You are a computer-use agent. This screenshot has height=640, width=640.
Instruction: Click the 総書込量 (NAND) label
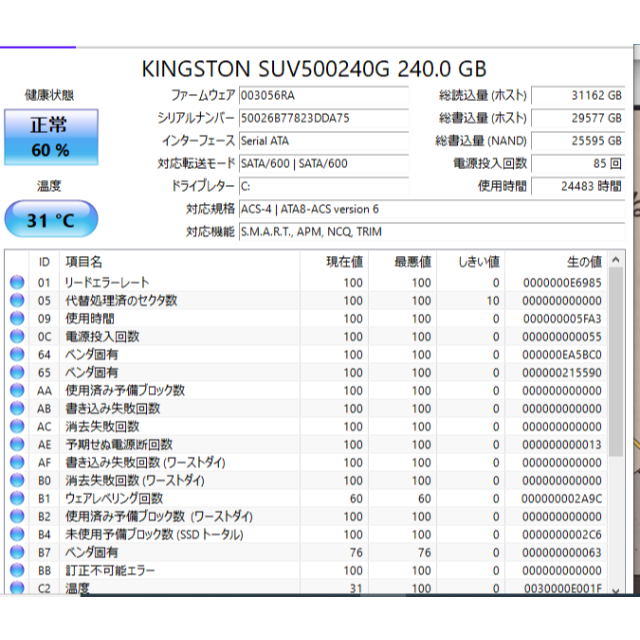tap(481, 141)
